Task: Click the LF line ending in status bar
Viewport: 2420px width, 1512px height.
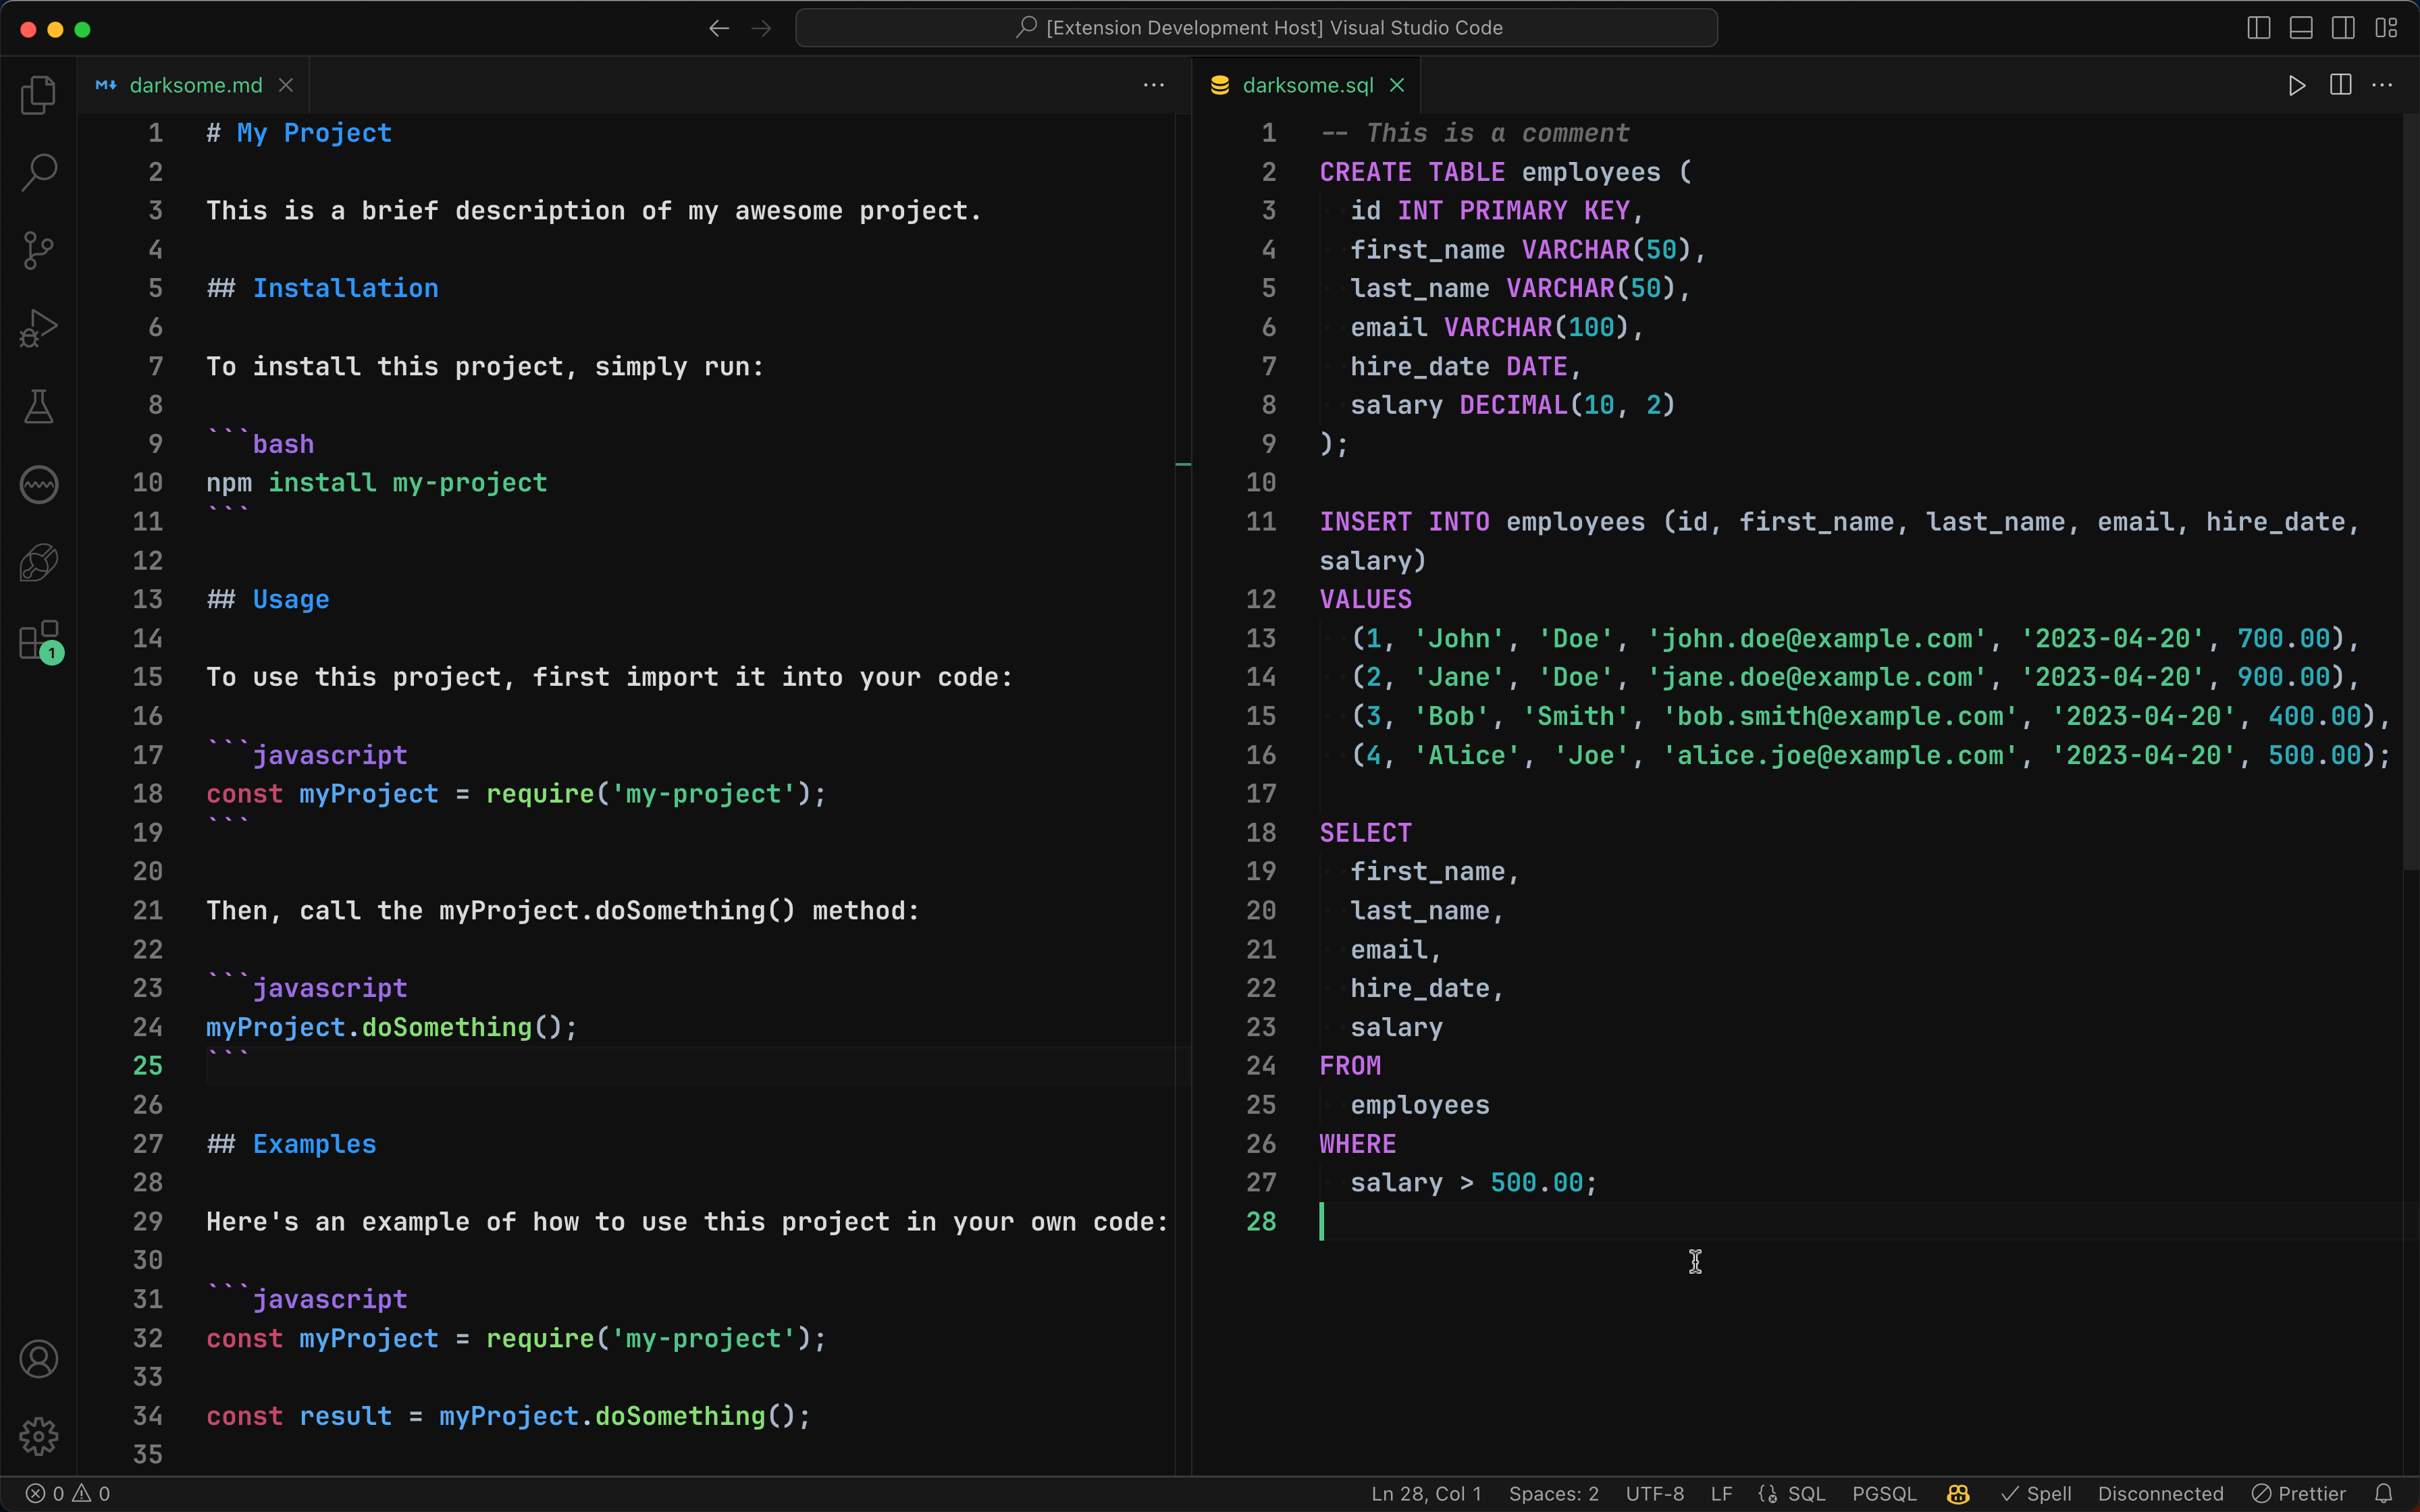Action: [1723, 1493]
